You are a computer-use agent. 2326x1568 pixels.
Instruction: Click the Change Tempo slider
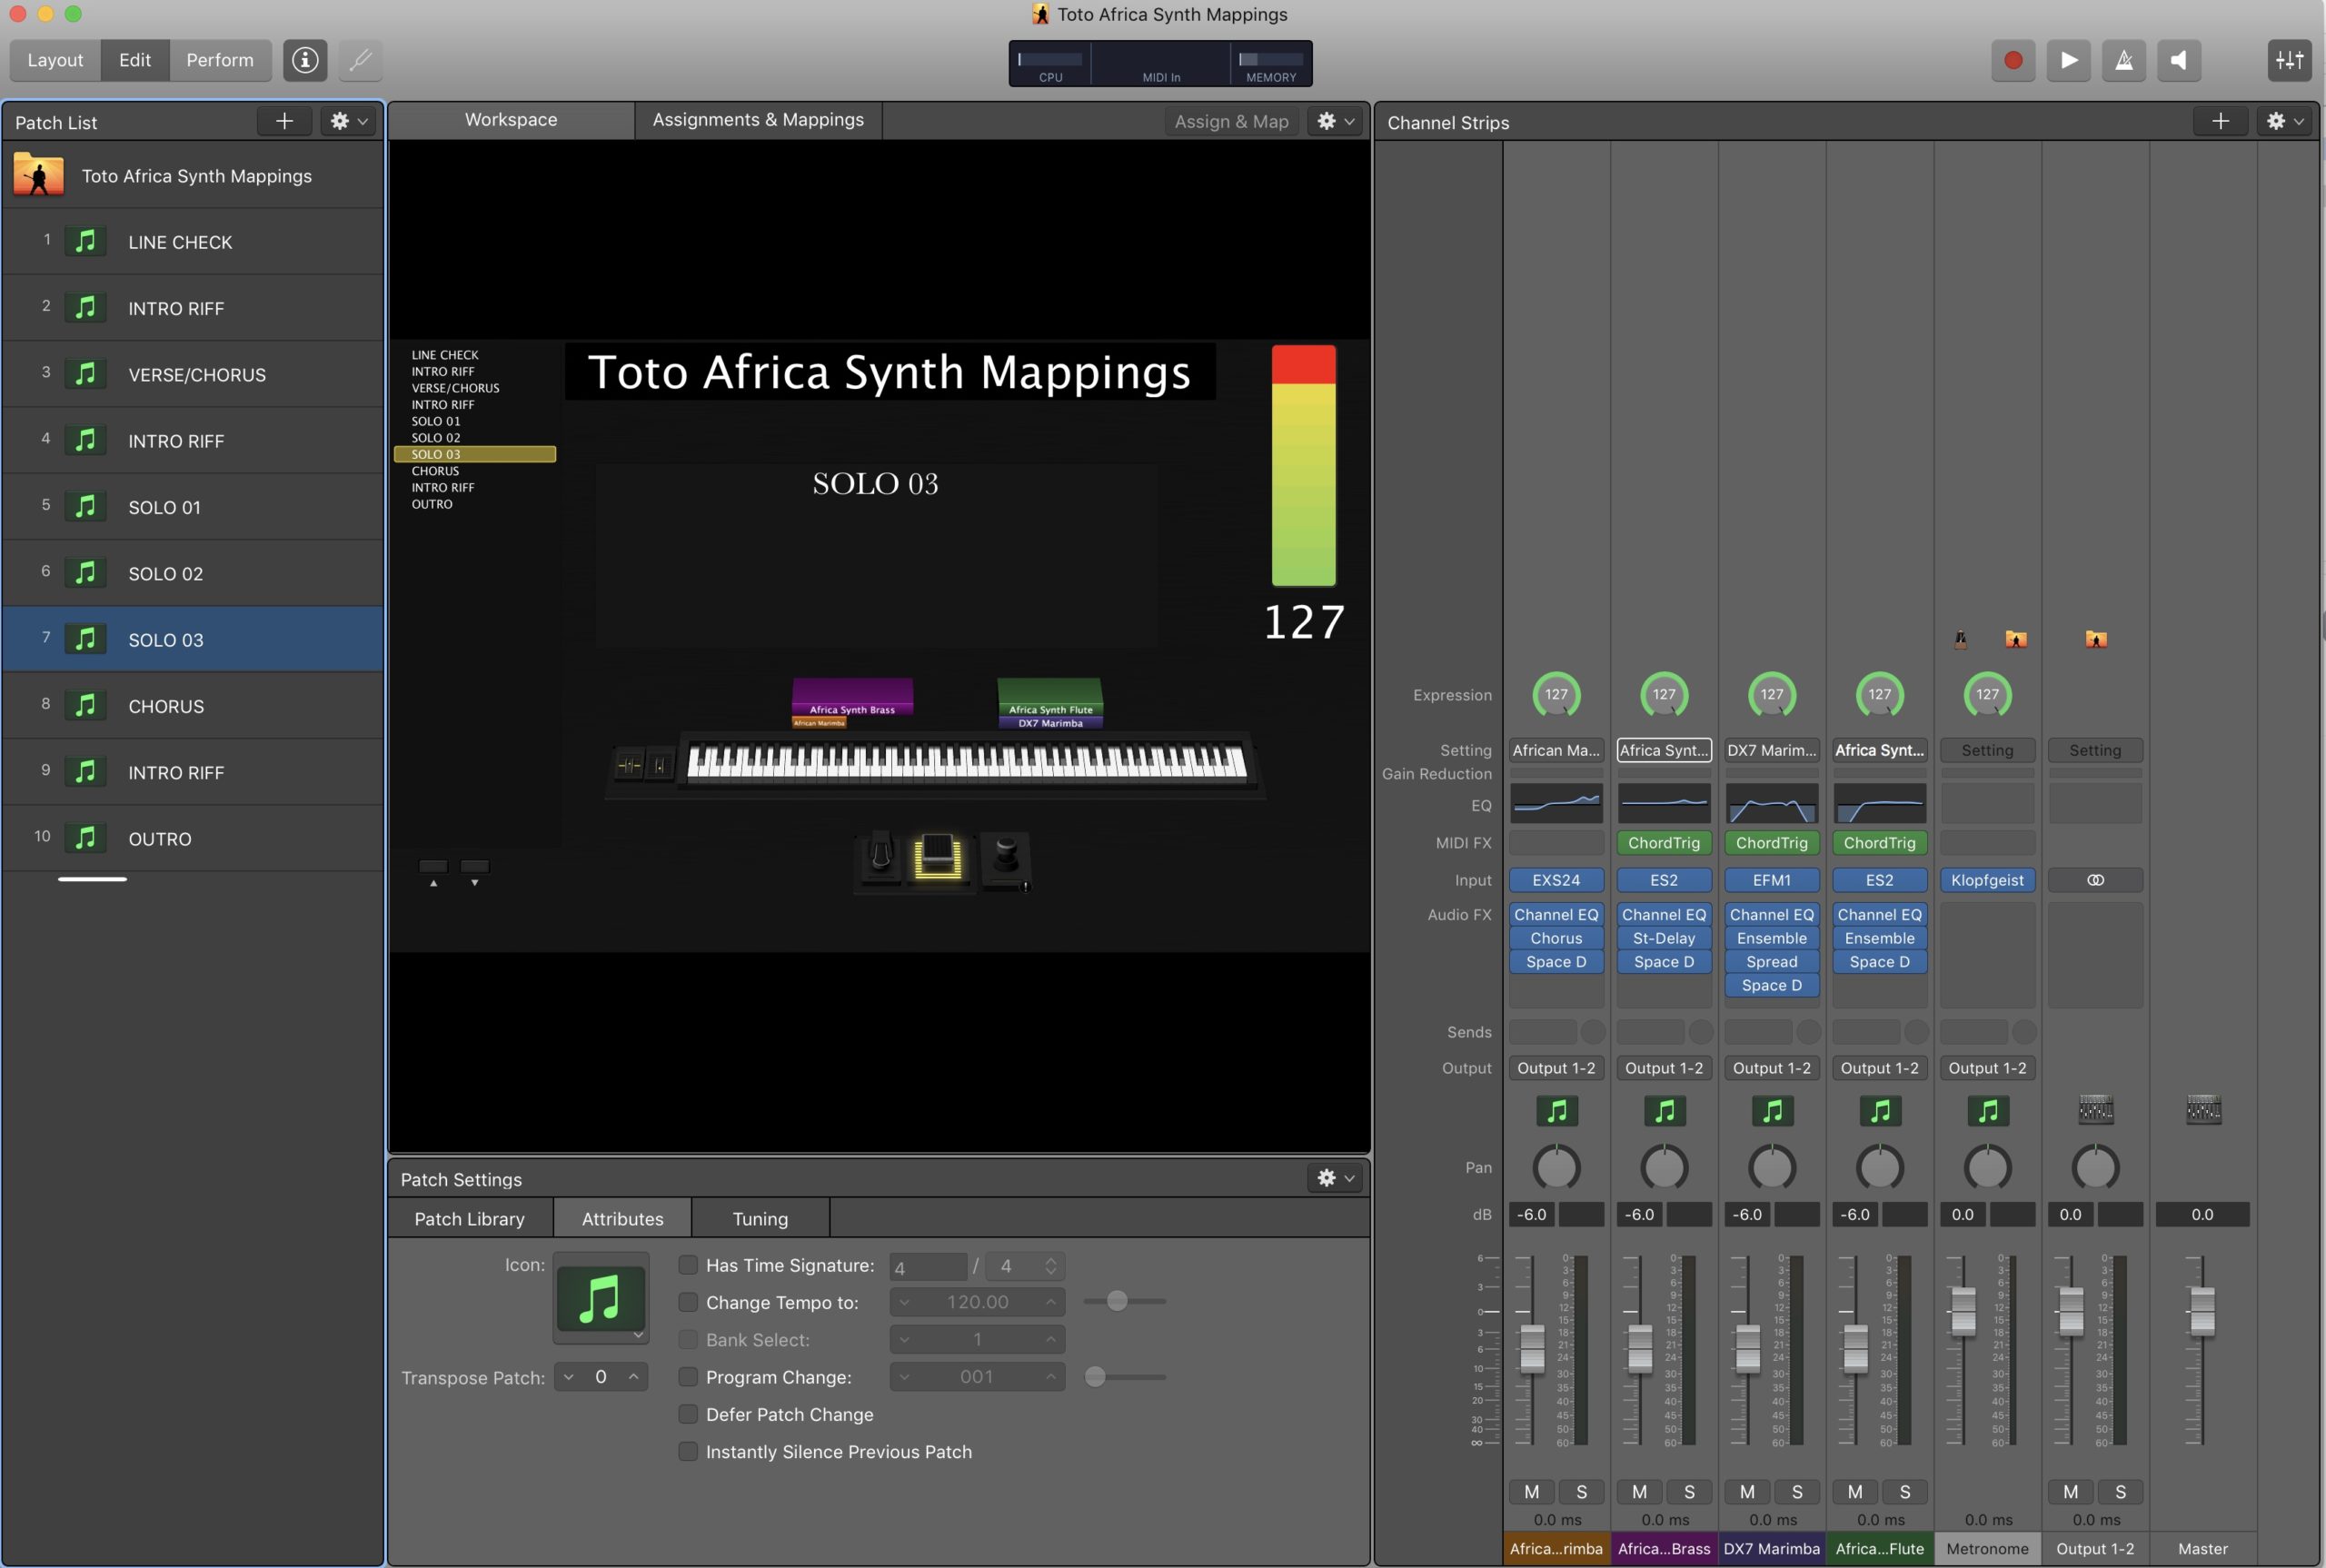pyautogui.click(x=1118, y=1301)
